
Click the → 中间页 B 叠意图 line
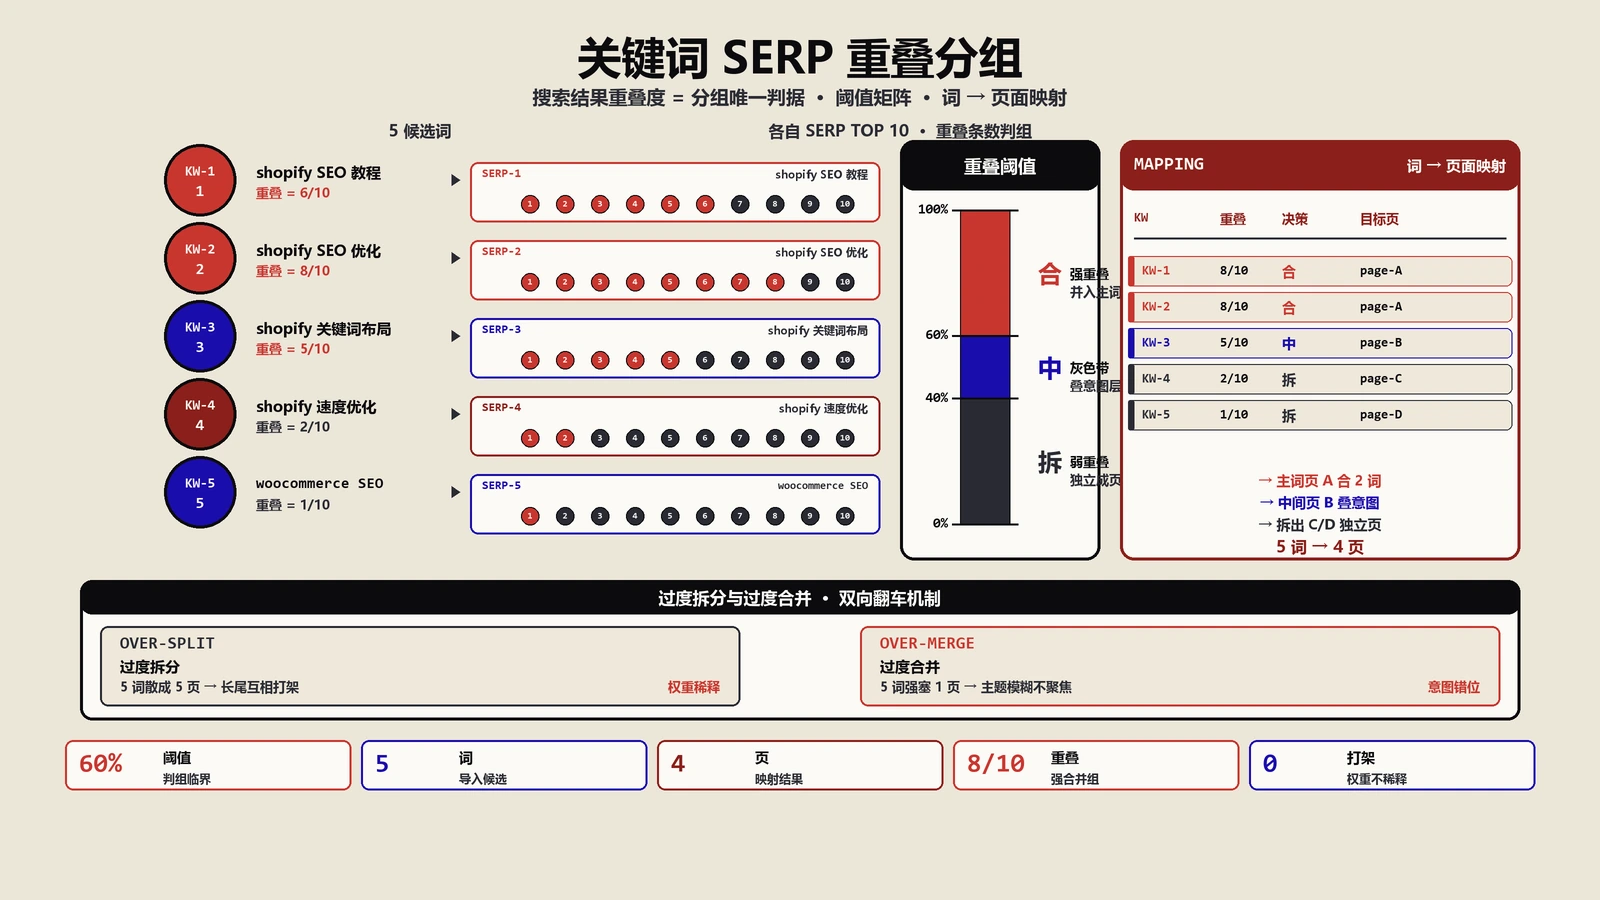click(x=1320, y=503)
